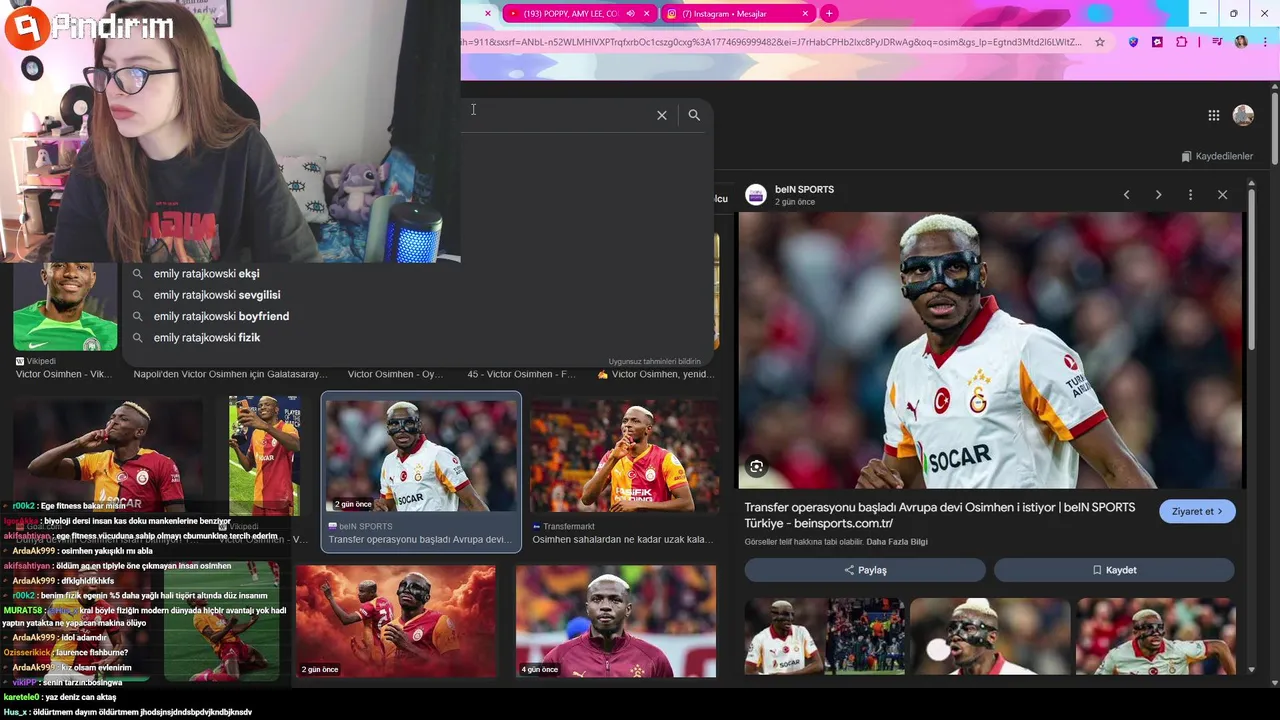Open the beIN SPORTS article title link
Image resolution: width=1280 pixels, height=720 pixels.
pos(939,515)
